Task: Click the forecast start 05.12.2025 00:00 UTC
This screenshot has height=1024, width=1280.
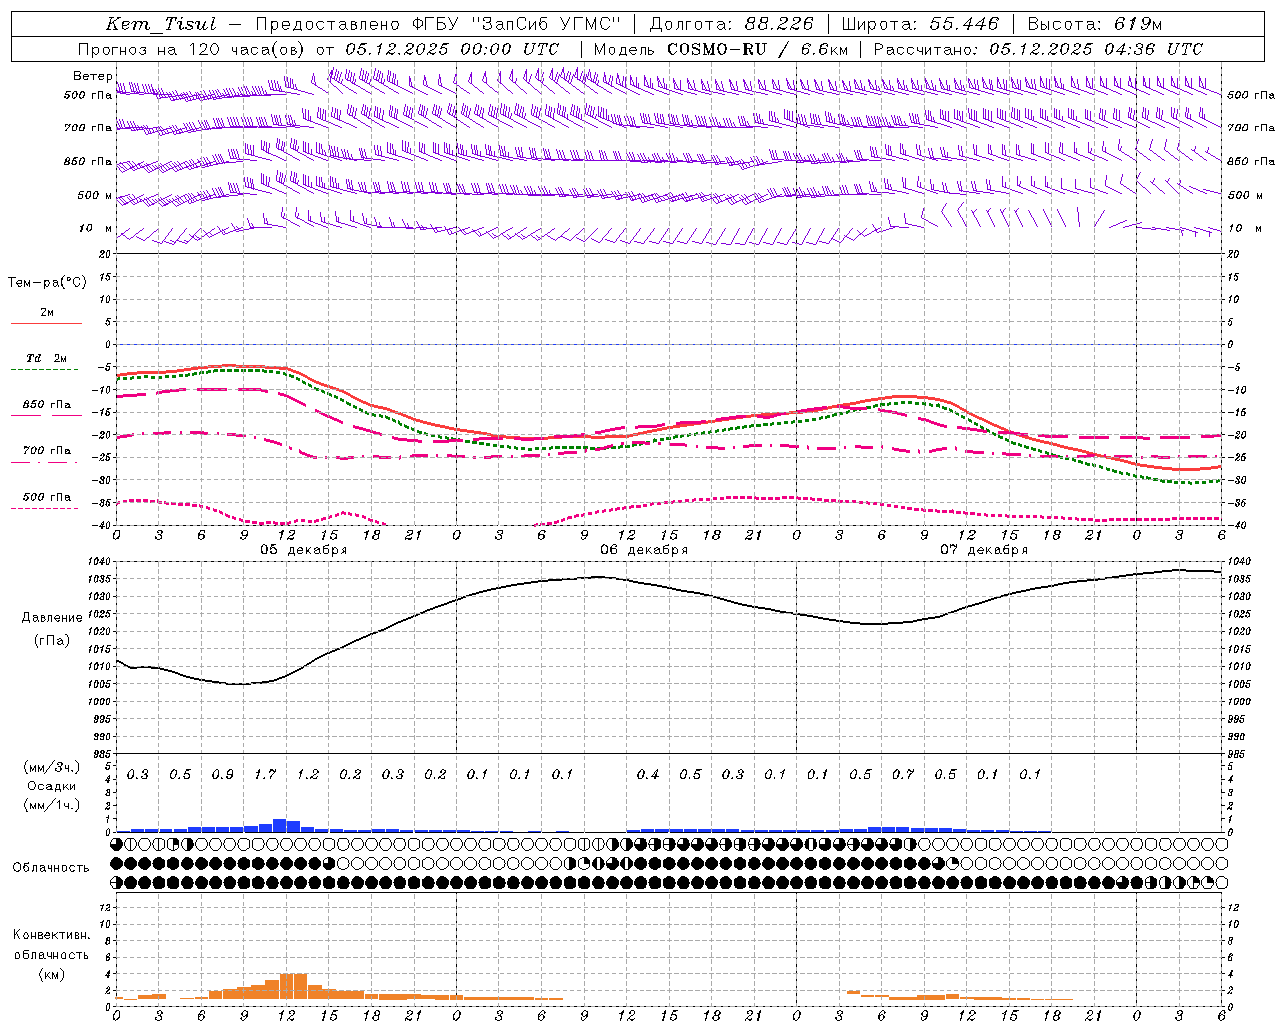Action: 452,49
